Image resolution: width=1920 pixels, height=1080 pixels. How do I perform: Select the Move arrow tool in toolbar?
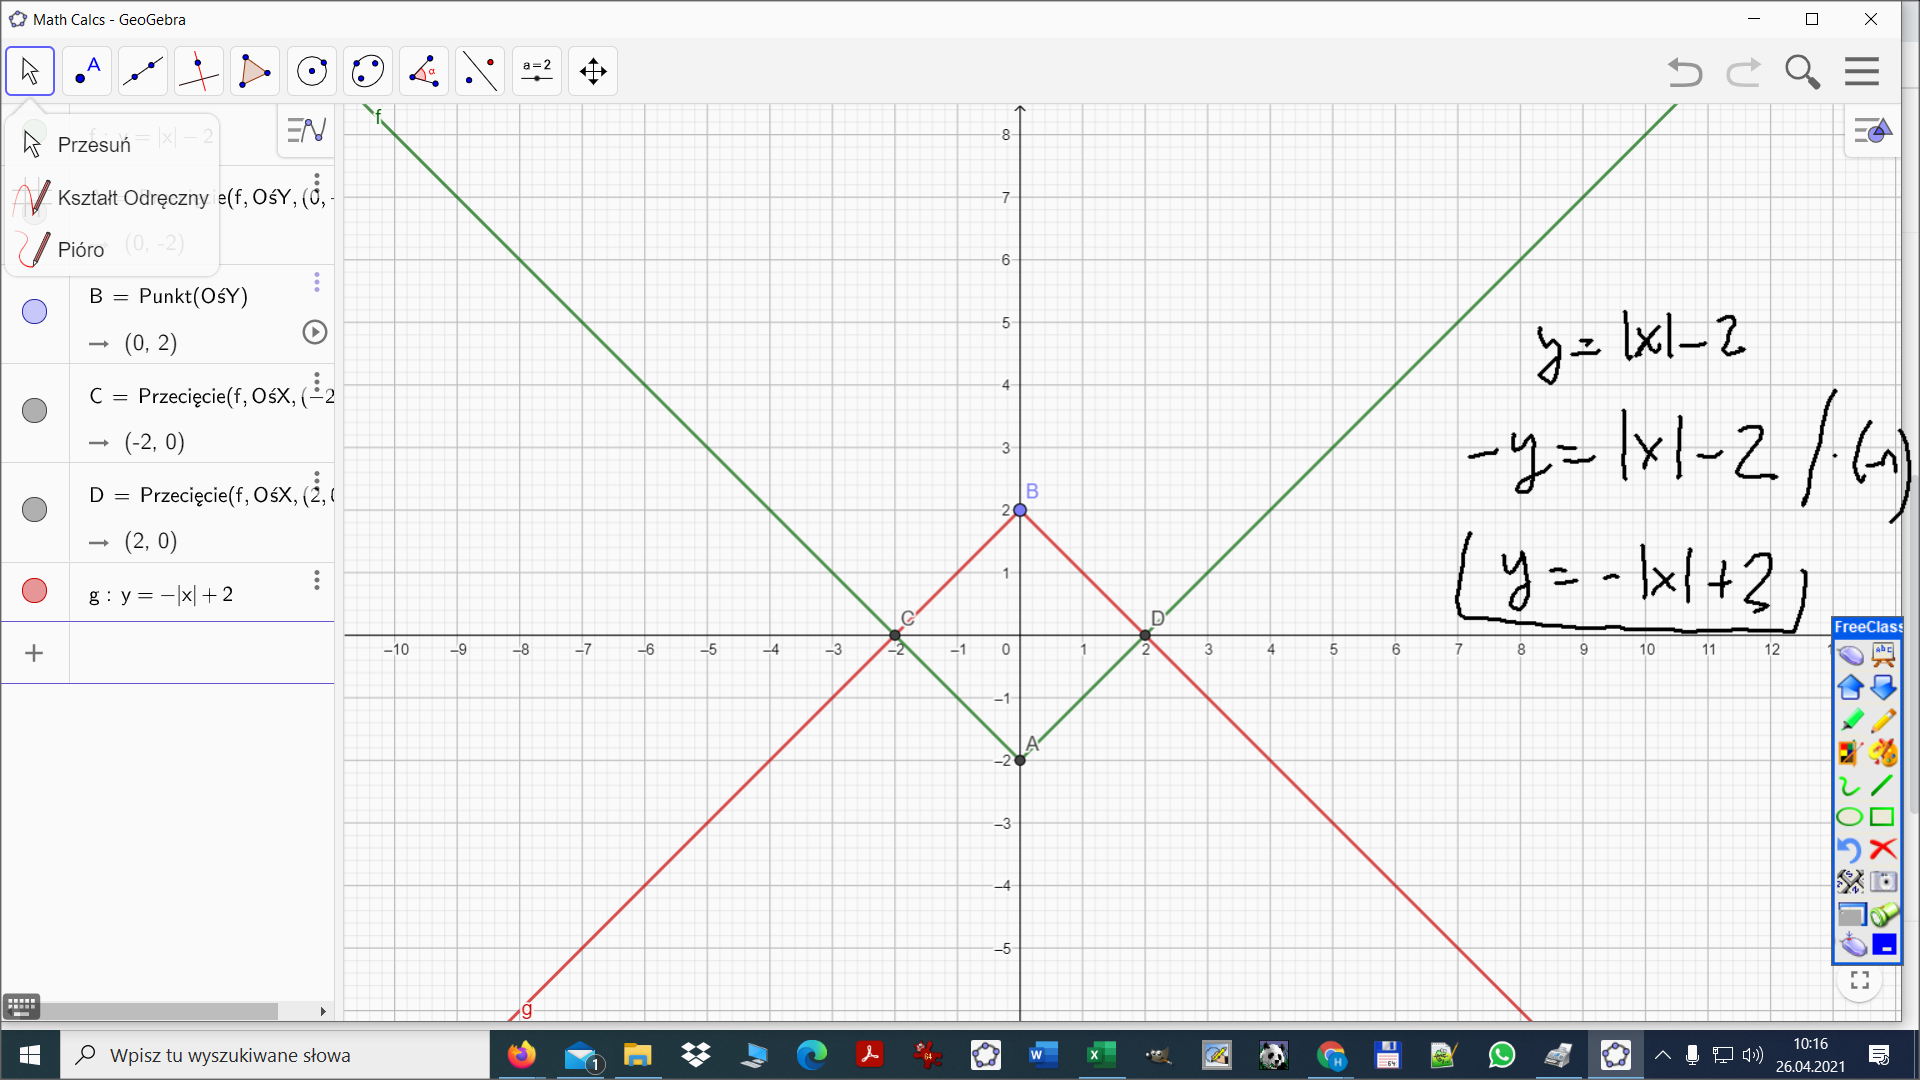pos(30,71)
